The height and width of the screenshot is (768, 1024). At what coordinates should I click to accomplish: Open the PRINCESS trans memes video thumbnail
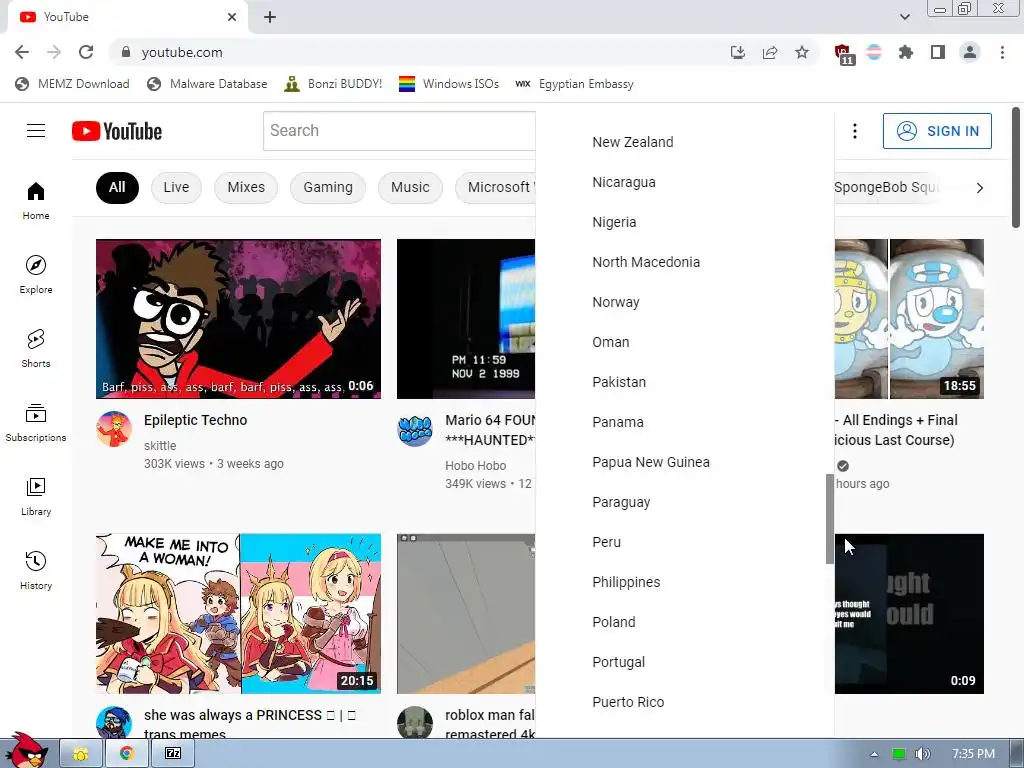[x=238, y=614]
